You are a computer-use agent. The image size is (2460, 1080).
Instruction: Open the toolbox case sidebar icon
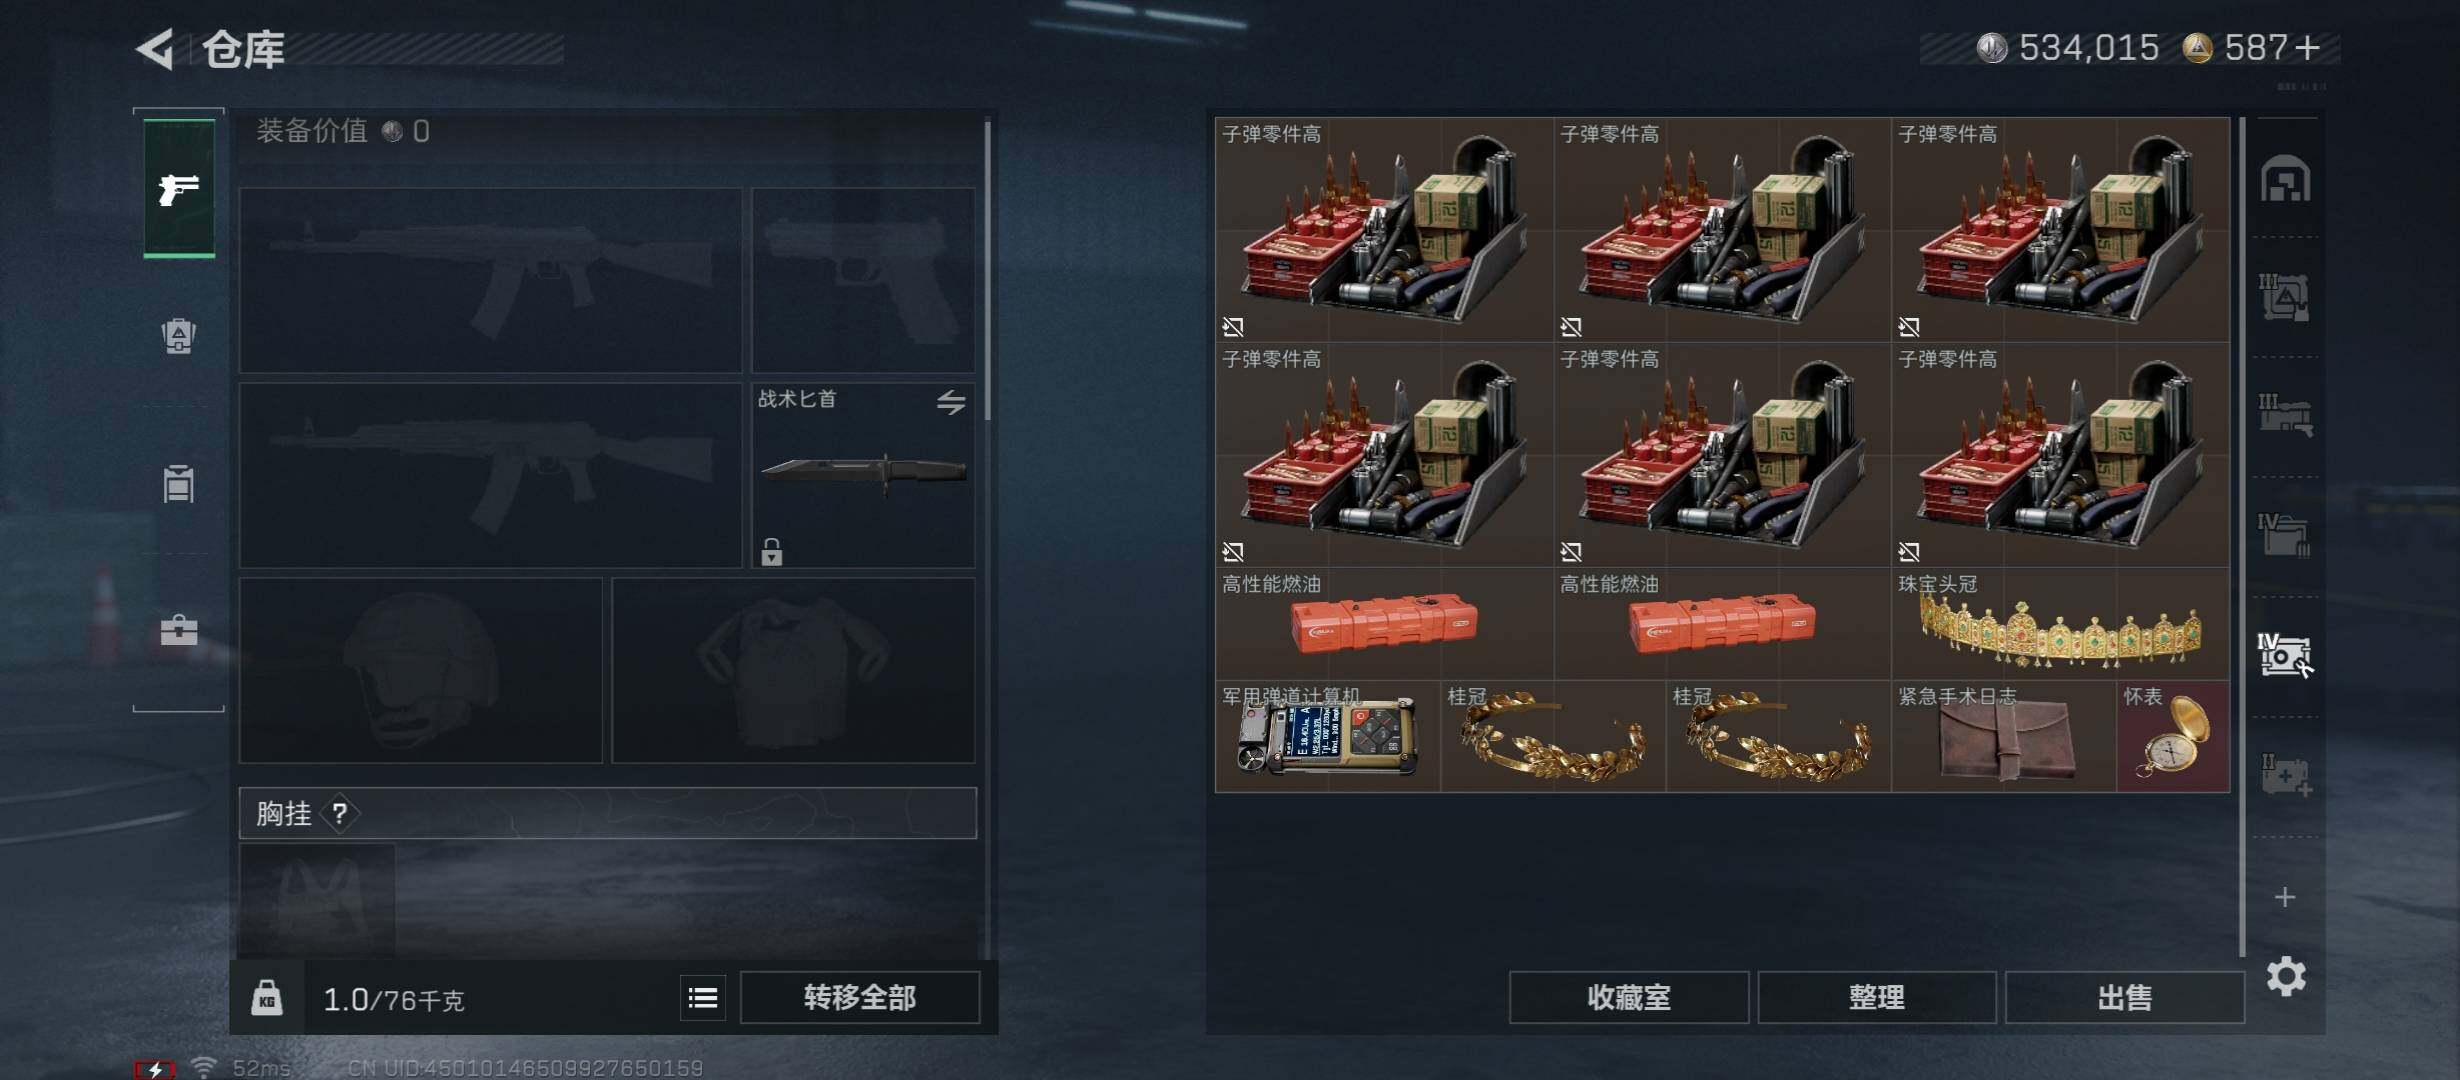coord(179,630)
